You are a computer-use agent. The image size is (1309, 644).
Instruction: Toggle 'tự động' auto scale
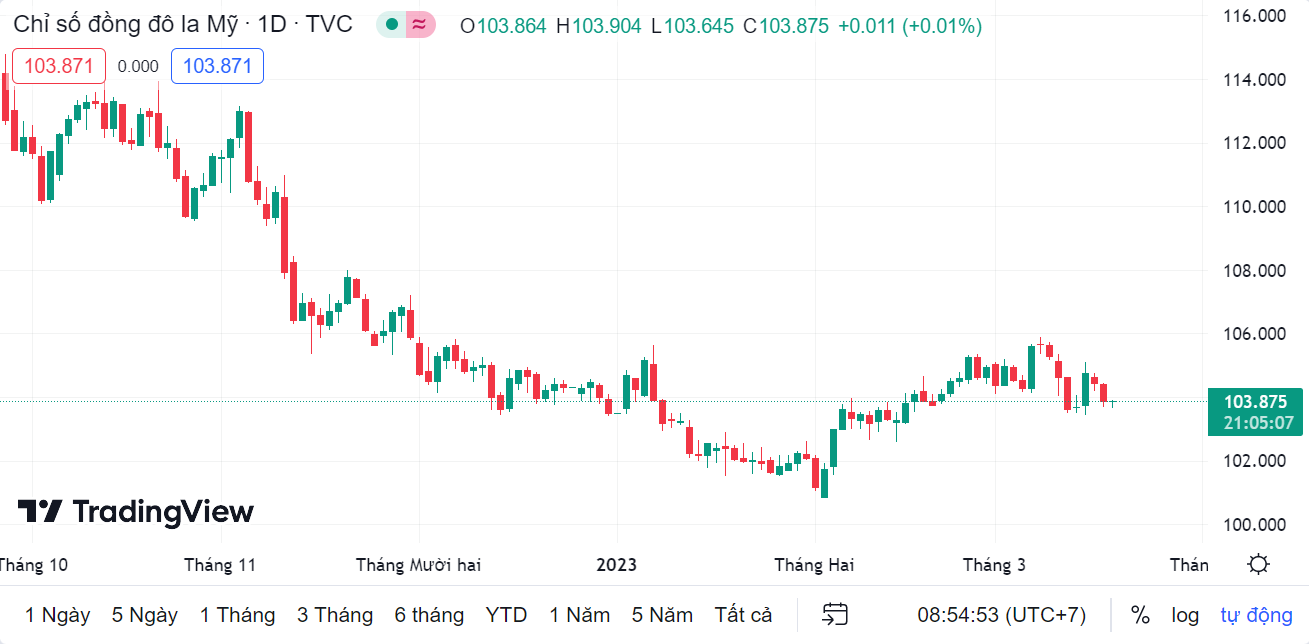tap(1256, 614)
